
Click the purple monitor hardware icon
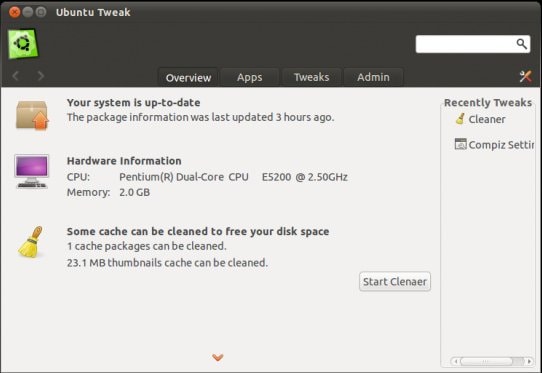point(31,171)
